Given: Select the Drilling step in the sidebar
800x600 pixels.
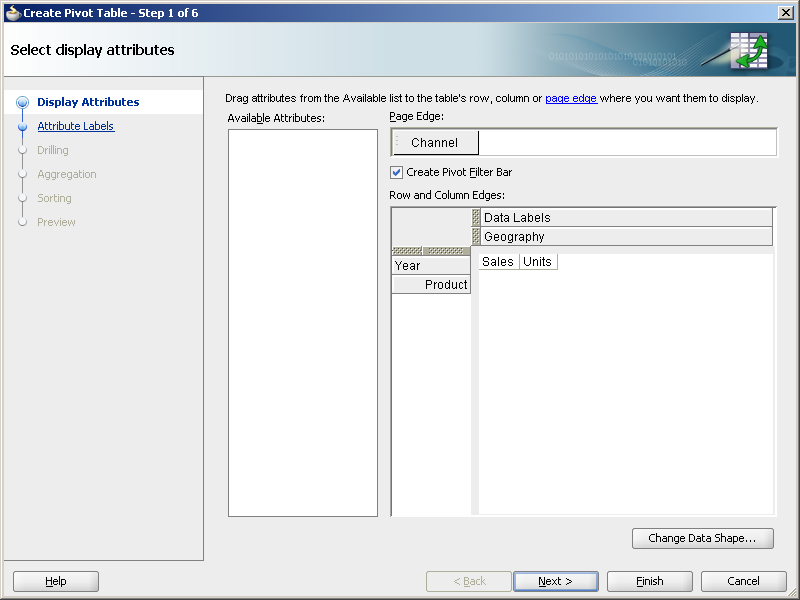Looking at the screenshot, I should pos(53,150).
